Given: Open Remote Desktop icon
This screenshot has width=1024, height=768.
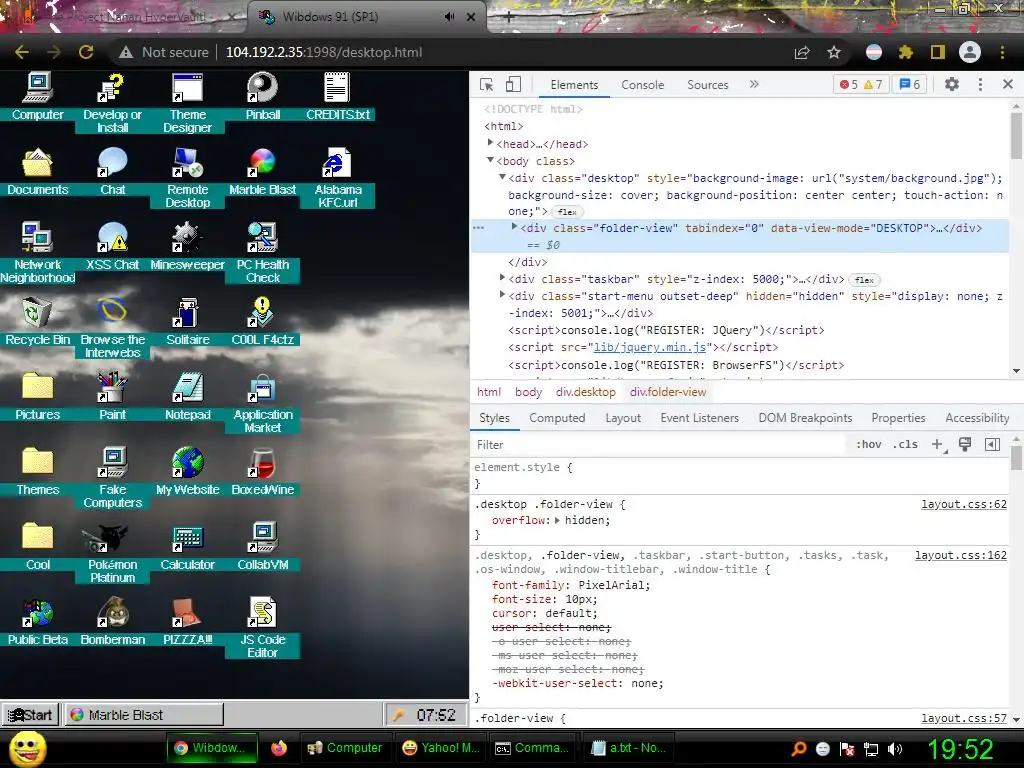Looking at the screenshot, I should (187, 178).
